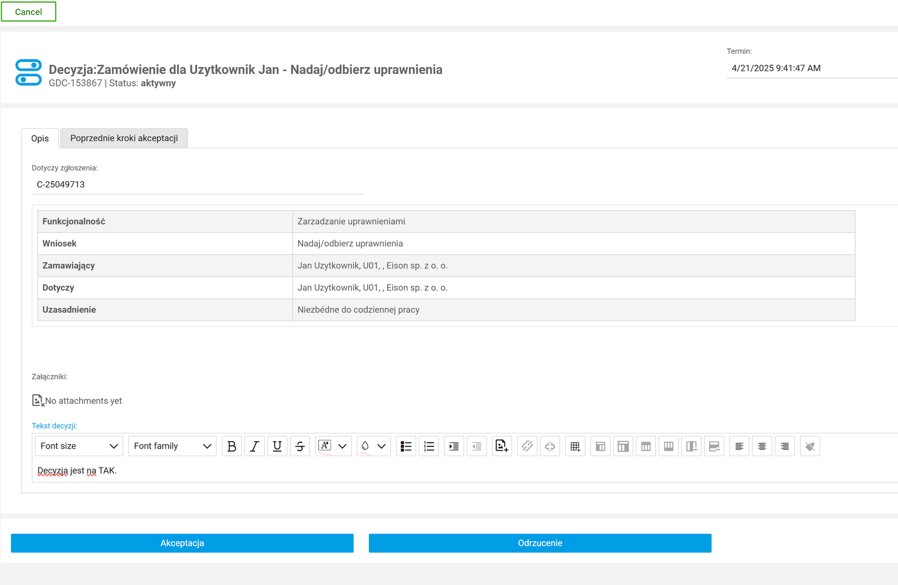Open the Font family dropdown
Screen dimensions: 898x585
(172, 447)
